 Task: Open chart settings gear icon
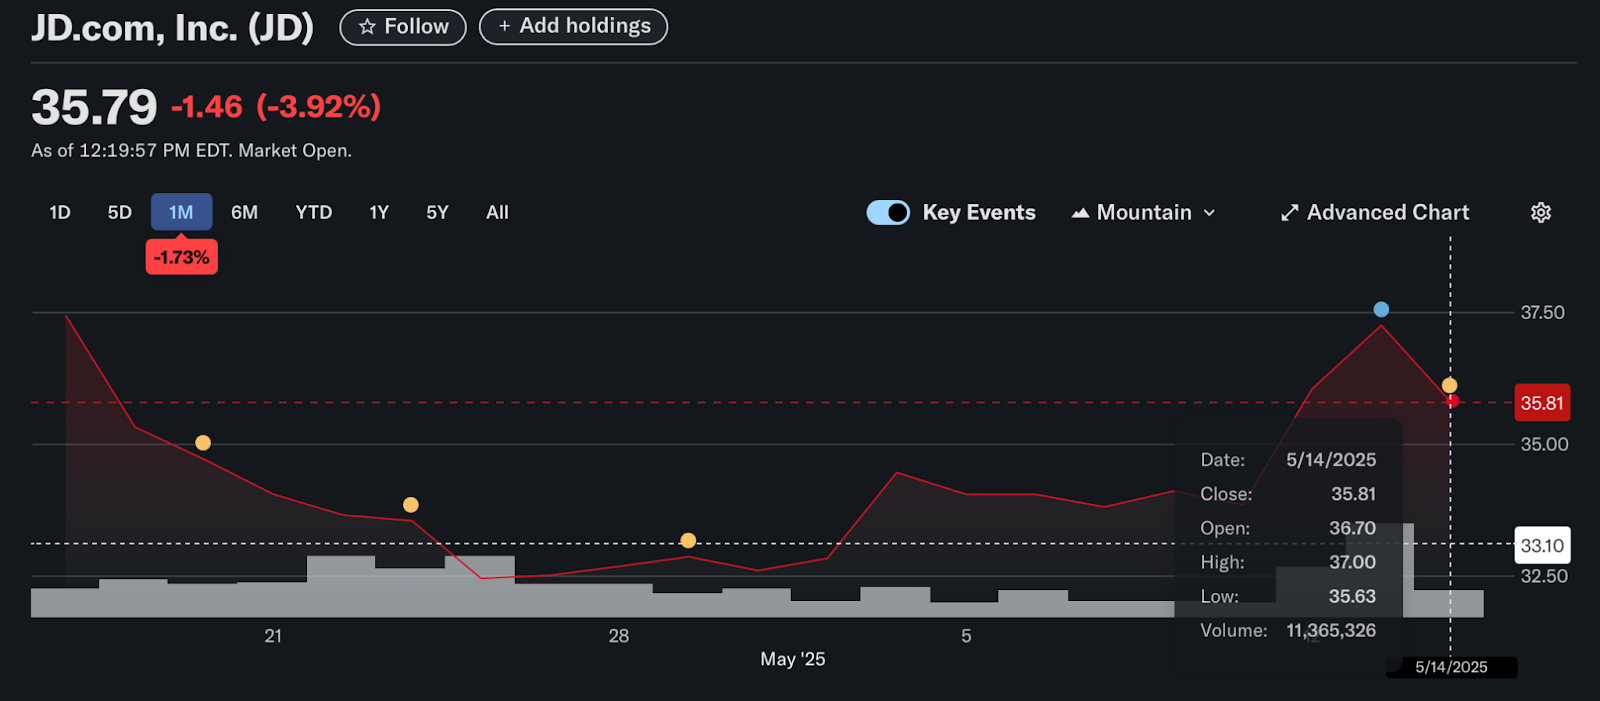1541,212
